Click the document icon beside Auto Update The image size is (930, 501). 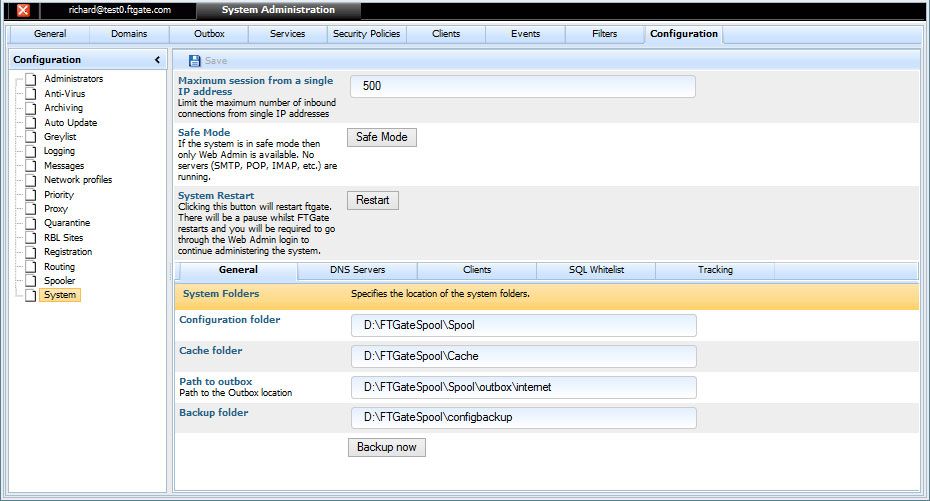coord(31,123)
